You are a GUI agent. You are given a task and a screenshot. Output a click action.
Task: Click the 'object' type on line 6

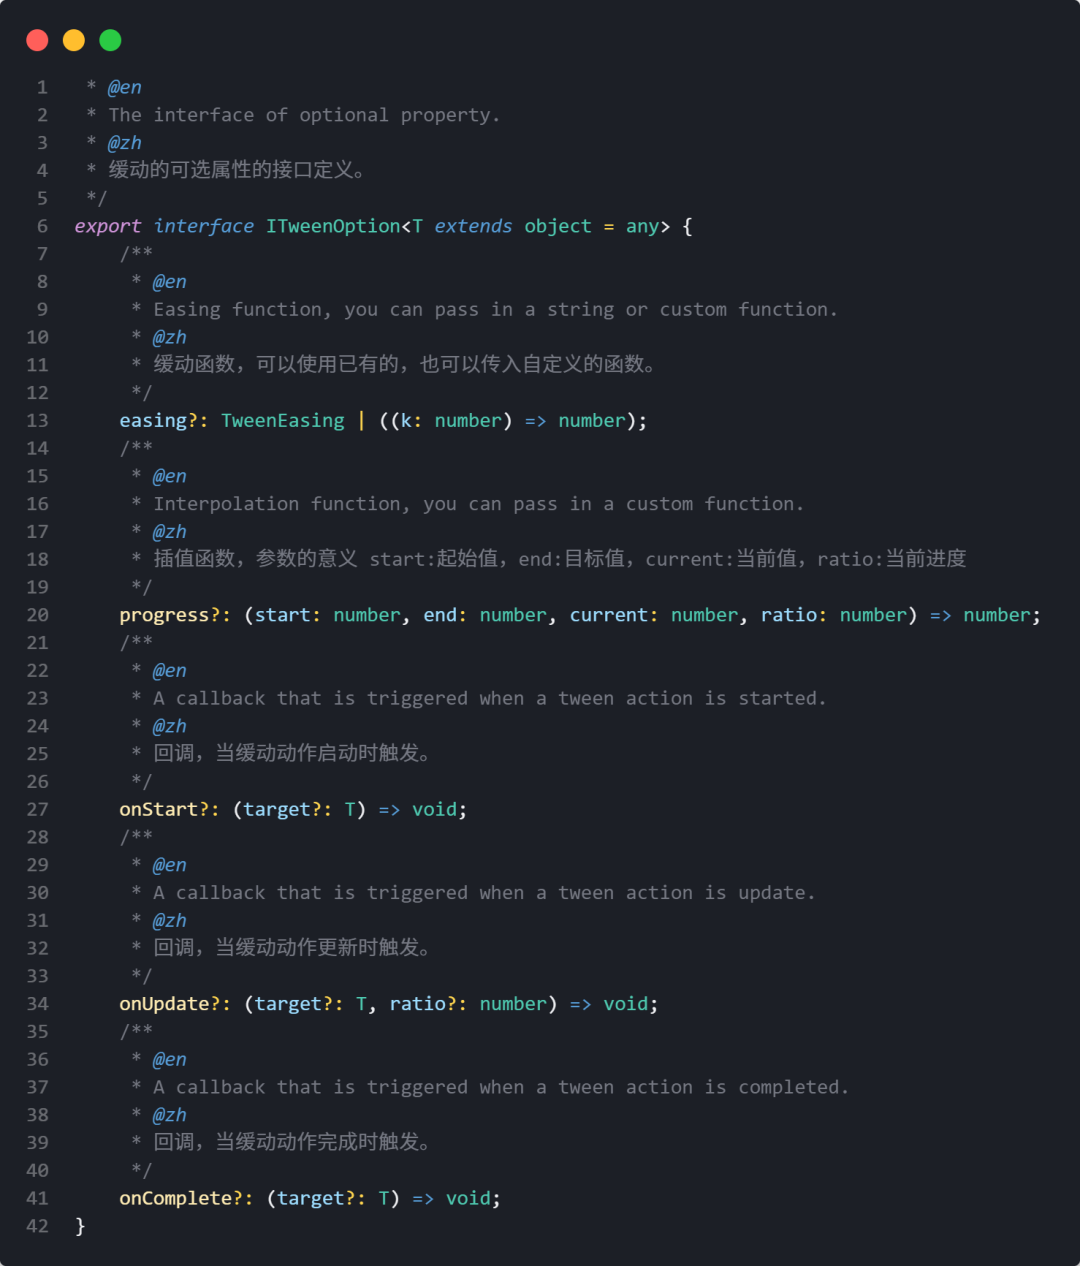(x=558, y=226)
